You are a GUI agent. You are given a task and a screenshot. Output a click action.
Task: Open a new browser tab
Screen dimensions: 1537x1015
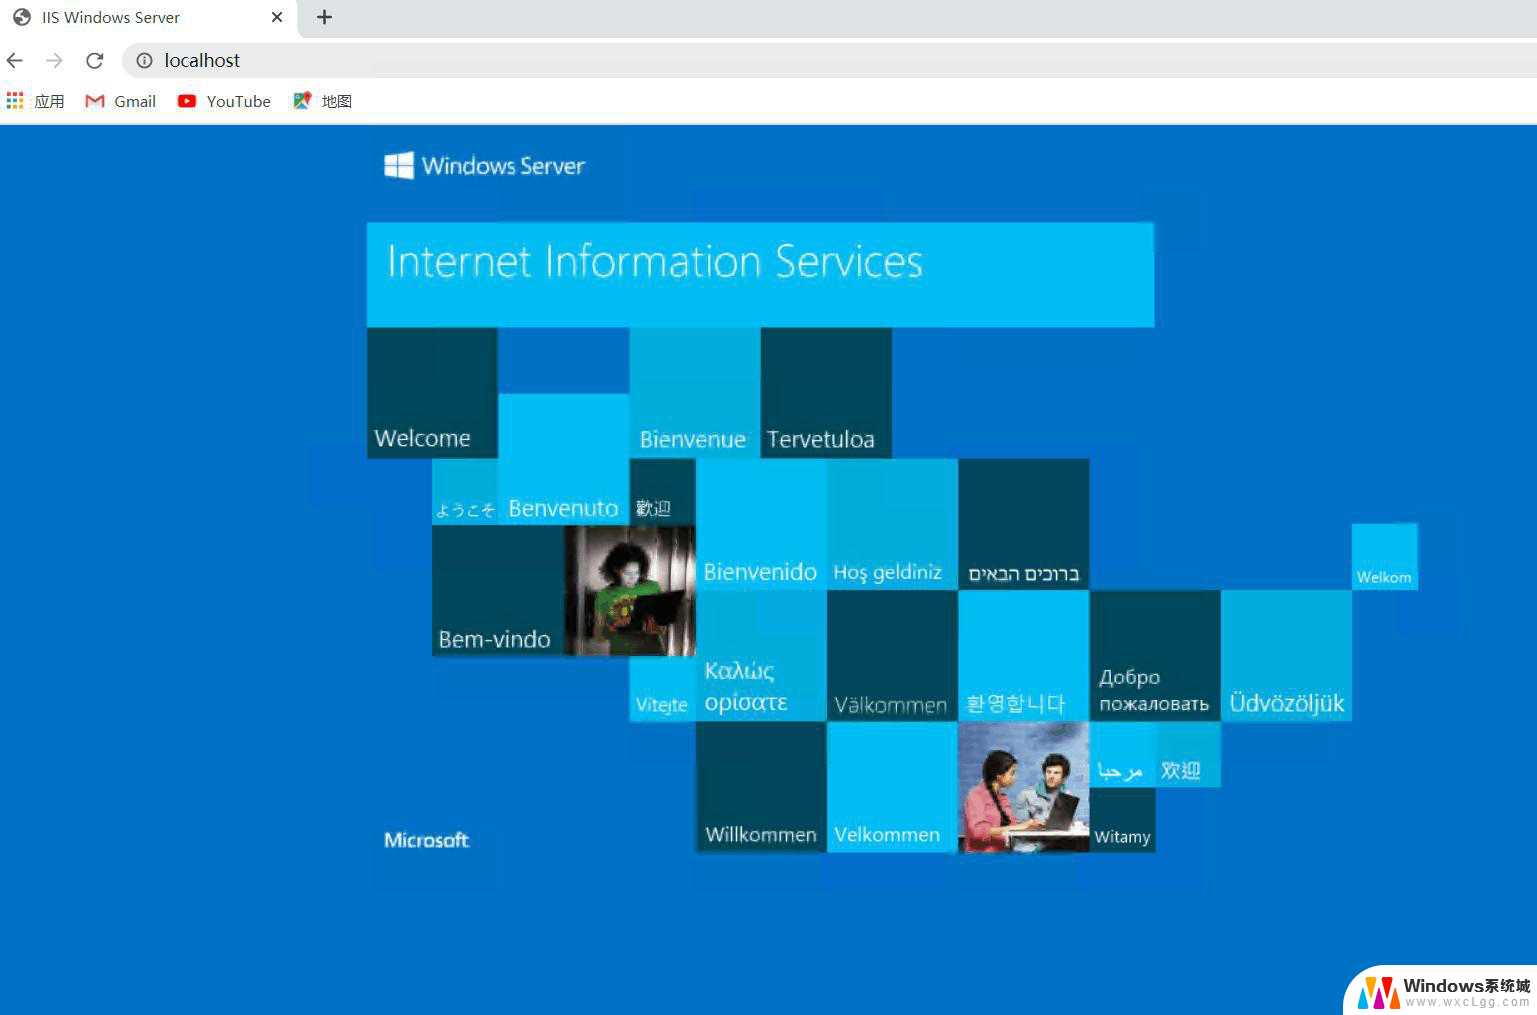[324, 17]
